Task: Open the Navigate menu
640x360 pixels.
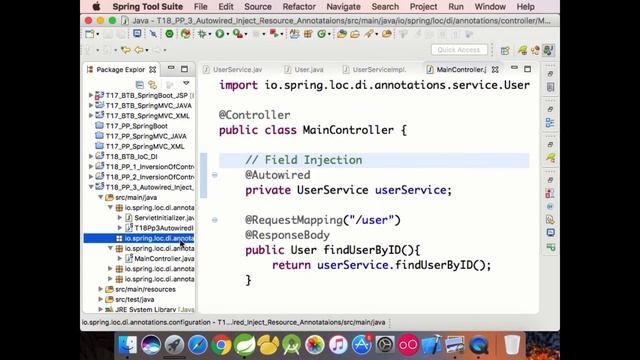Action: (x=343, y=7)
